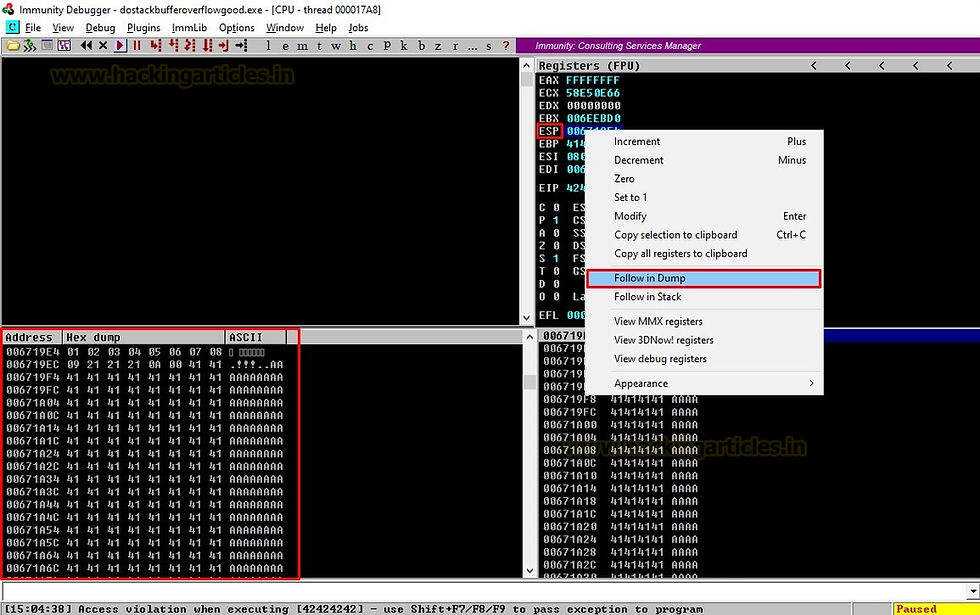Image resolution: width=980 pixels, height=615 pixels.
Task: Expand the Appearance submenu
Action: click(x=704, y=383)
